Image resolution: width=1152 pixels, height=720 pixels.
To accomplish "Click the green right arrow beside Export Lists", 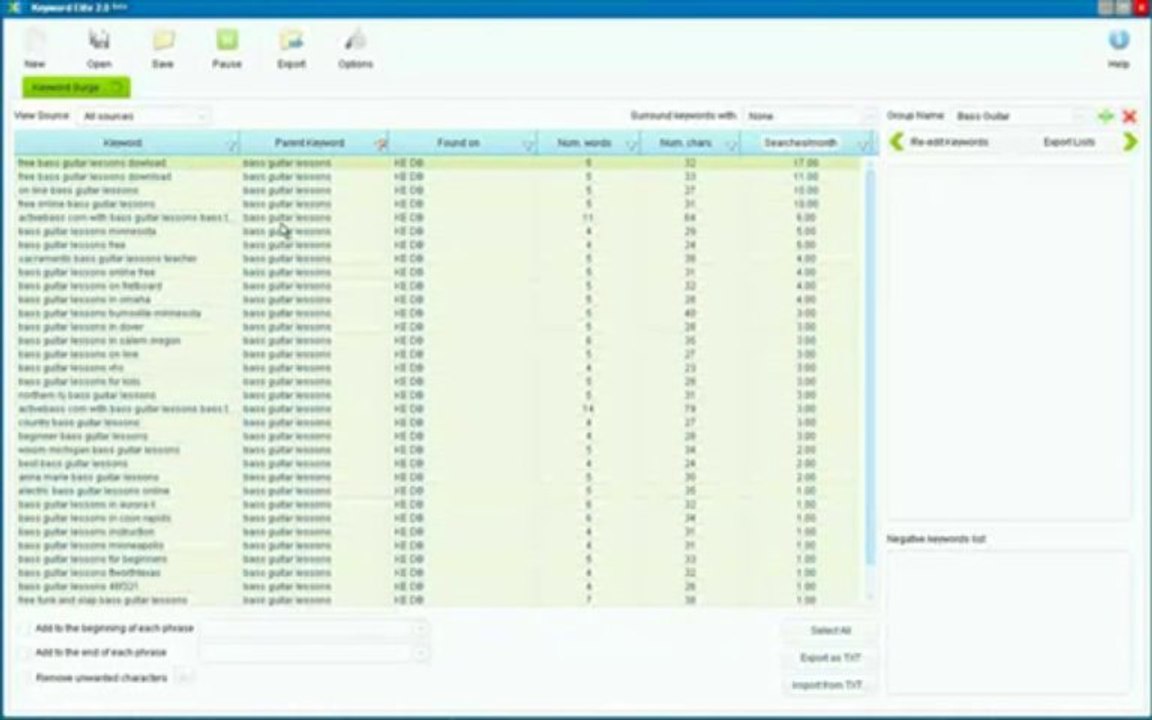I will (1130, 142).
